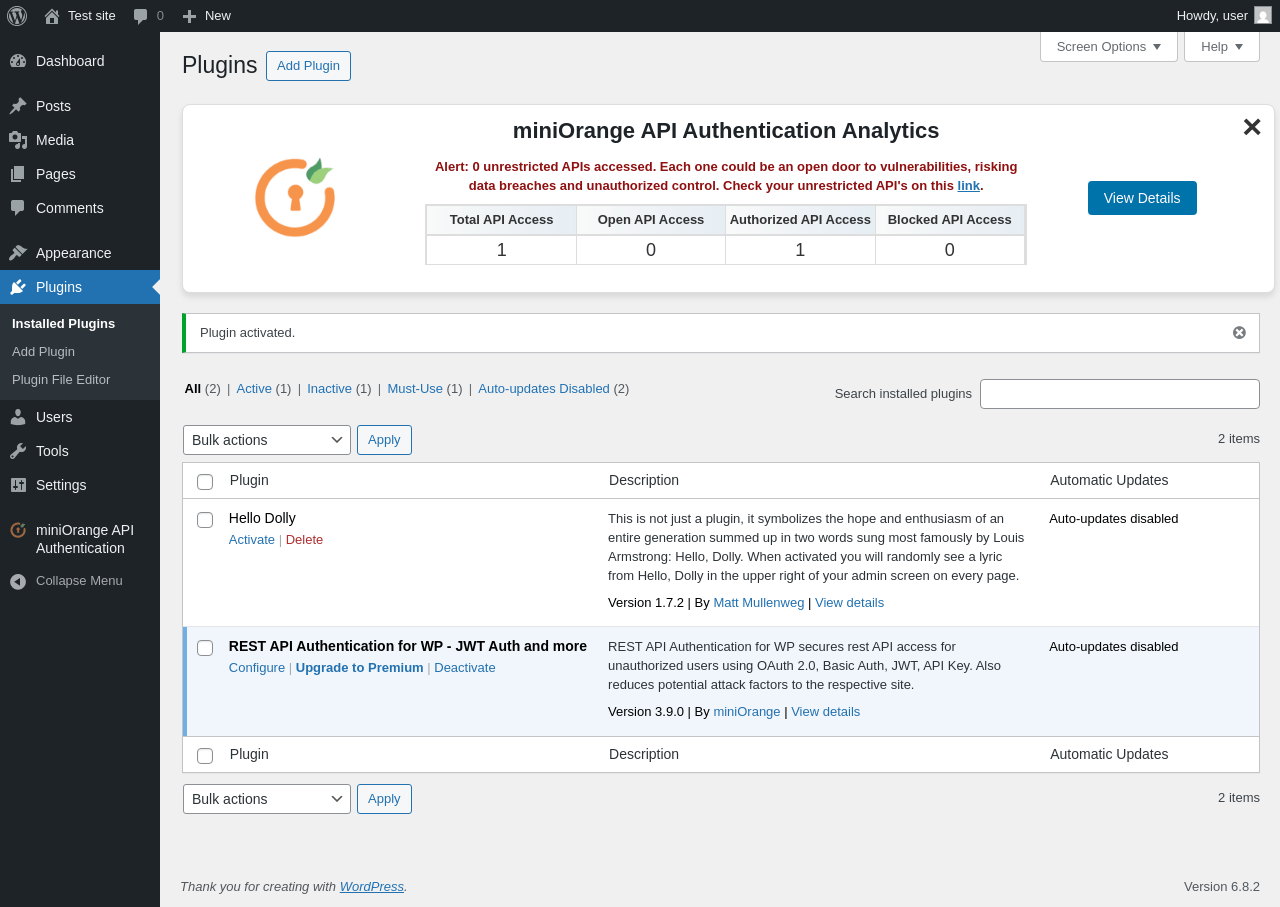The width and height of the screenshot is (1280, 907).
Task: Click the plus icon next to New
Action: [x=189, y=16]
